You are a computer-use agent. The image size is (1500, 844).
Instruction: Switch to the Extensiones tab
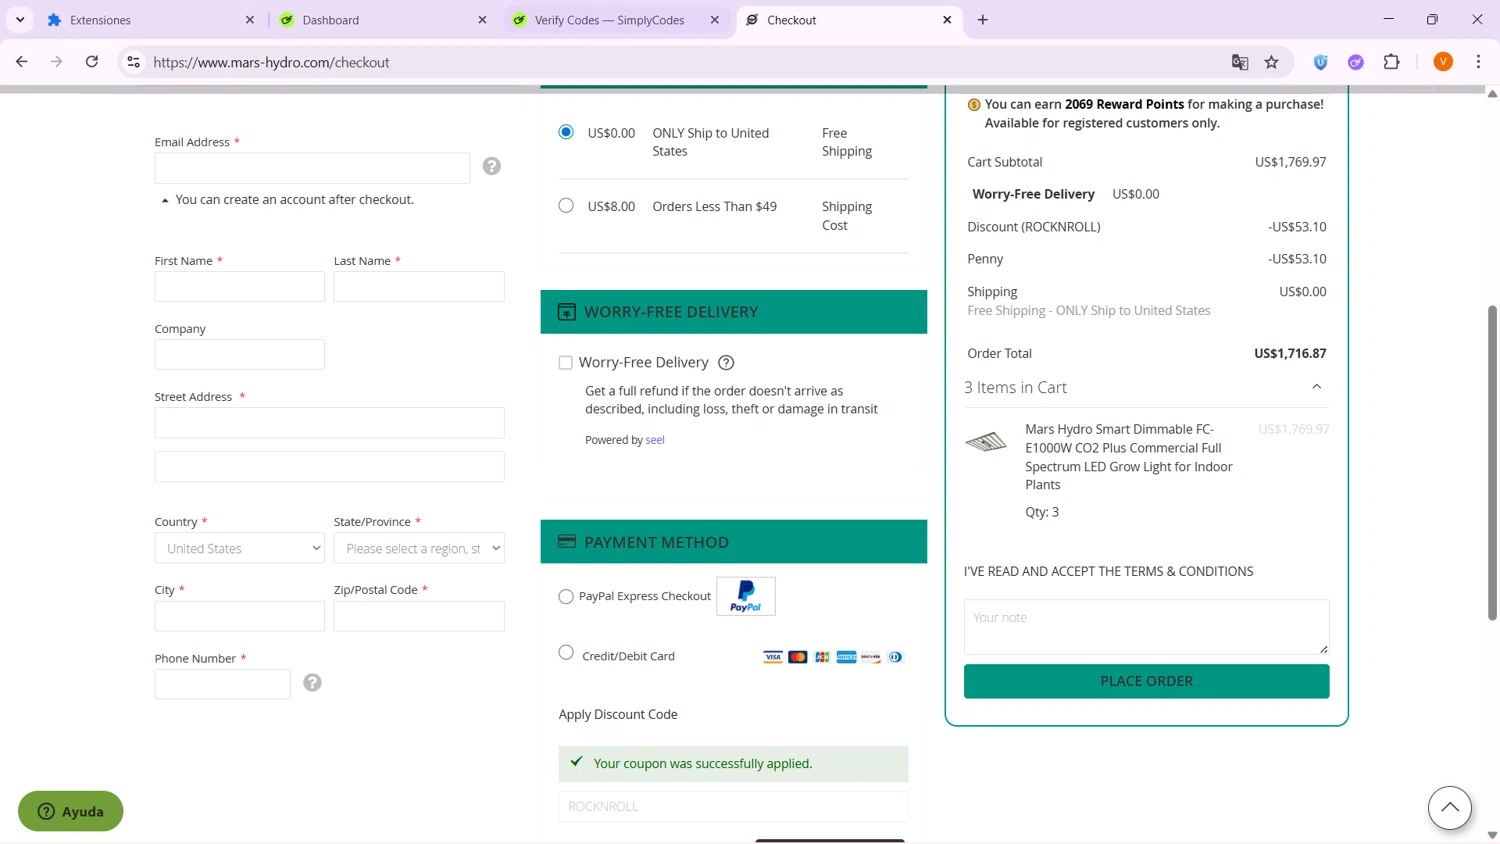pos(148,20)
